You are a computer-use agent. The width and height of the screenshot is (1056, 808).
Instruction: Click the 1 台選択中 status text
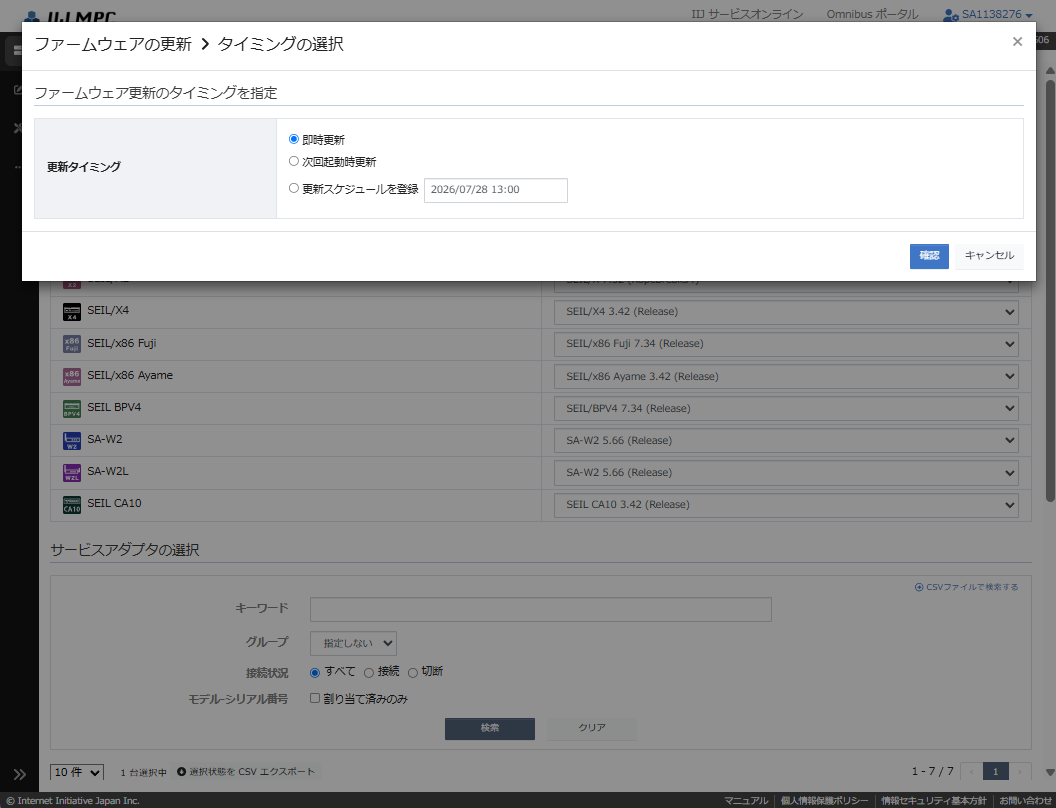tap(143, 772)
